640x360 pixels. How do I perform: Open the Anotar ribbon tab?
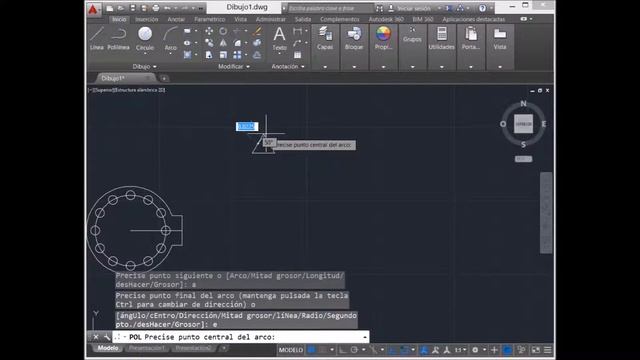pos(176,19)
